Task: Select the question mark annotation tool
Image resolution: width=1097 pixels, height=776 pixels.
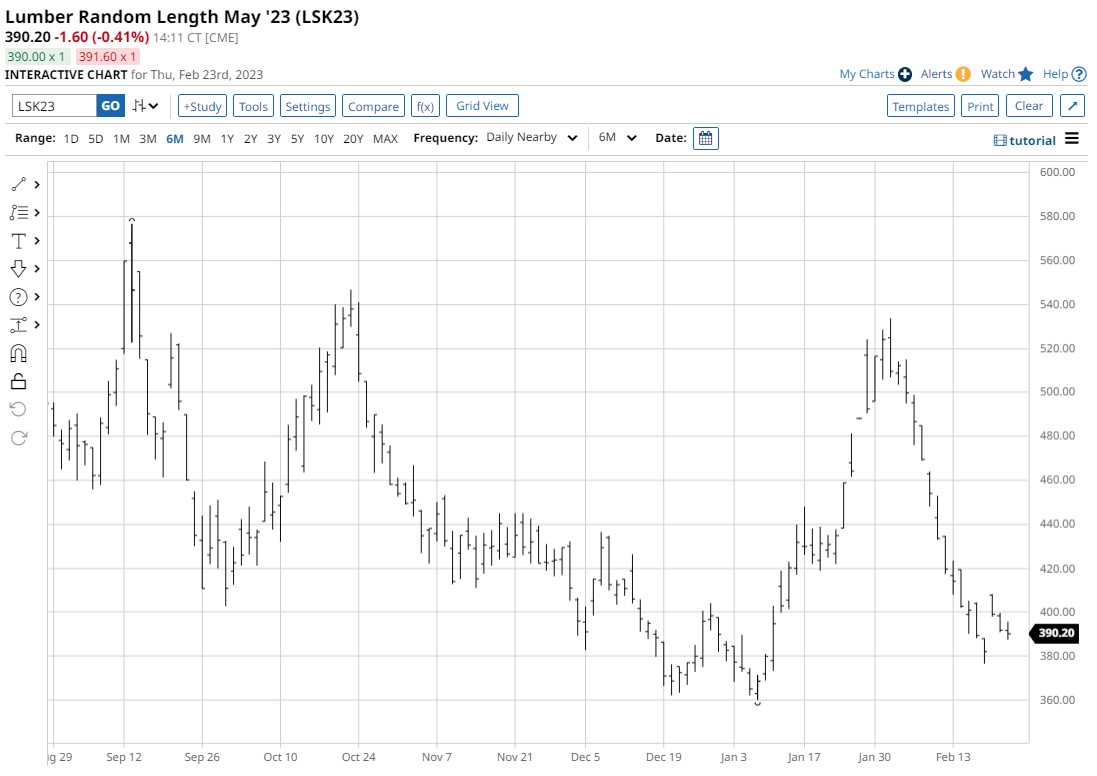Action: [x=18, y=297]
